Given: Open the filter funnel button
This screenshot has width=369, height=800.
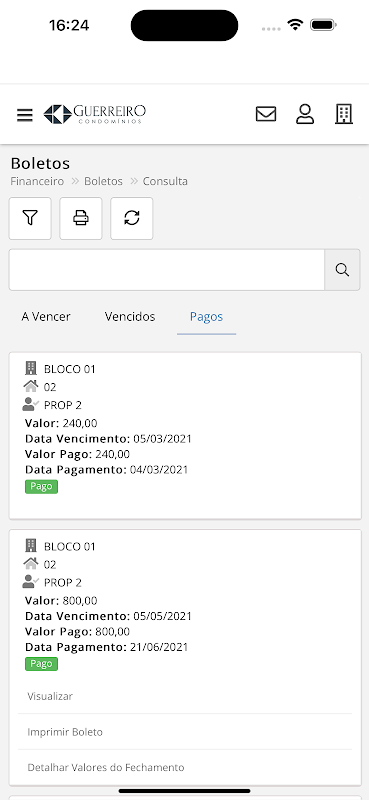Looking at the screenshot, I should [30, 218].
